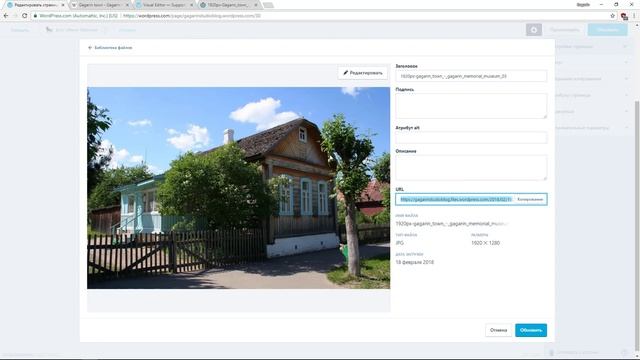The width and height of the screenshot is (640, 360).
Task: Open the Chrome profile name button
Action: (583, 4)
